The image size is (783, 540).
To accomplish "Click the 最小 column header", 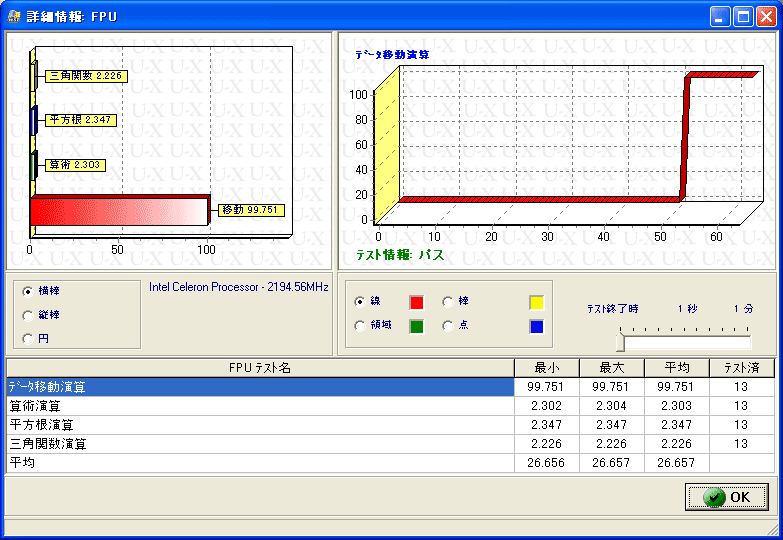I will (x=553, y=368).
